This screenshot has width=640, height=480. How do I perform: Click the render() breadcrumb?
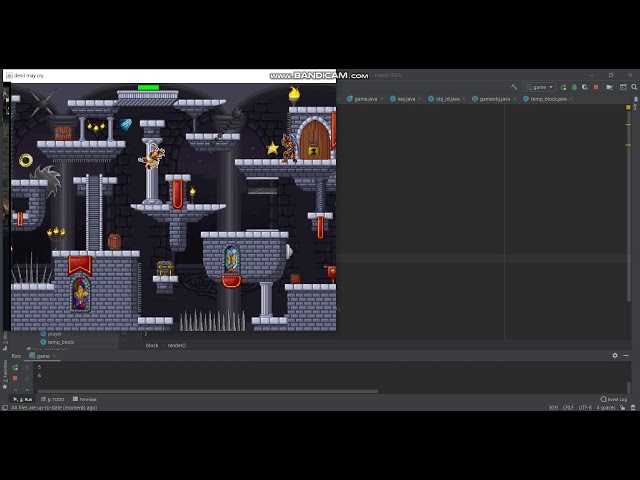coord(176,345)
